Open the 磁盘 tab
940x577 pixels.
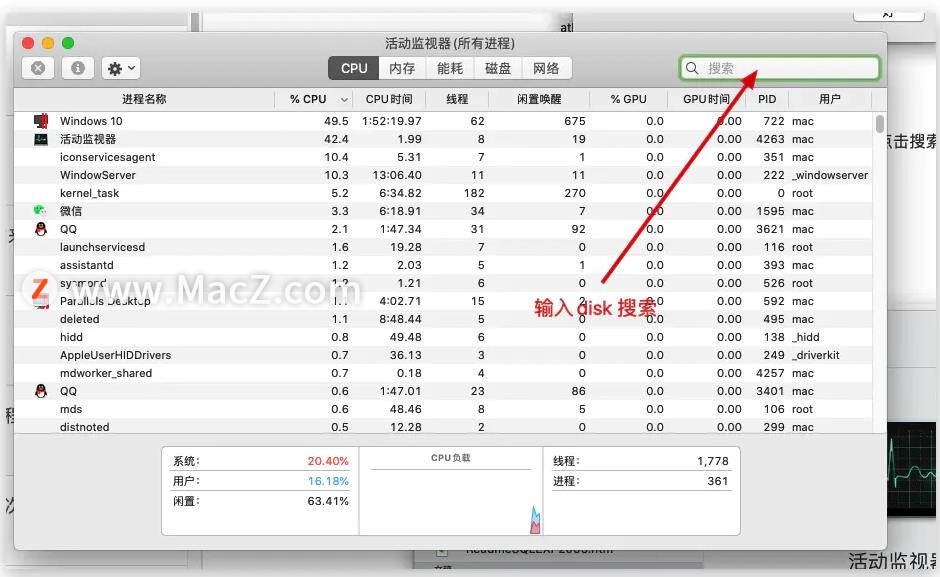click(x=497, y=68)
